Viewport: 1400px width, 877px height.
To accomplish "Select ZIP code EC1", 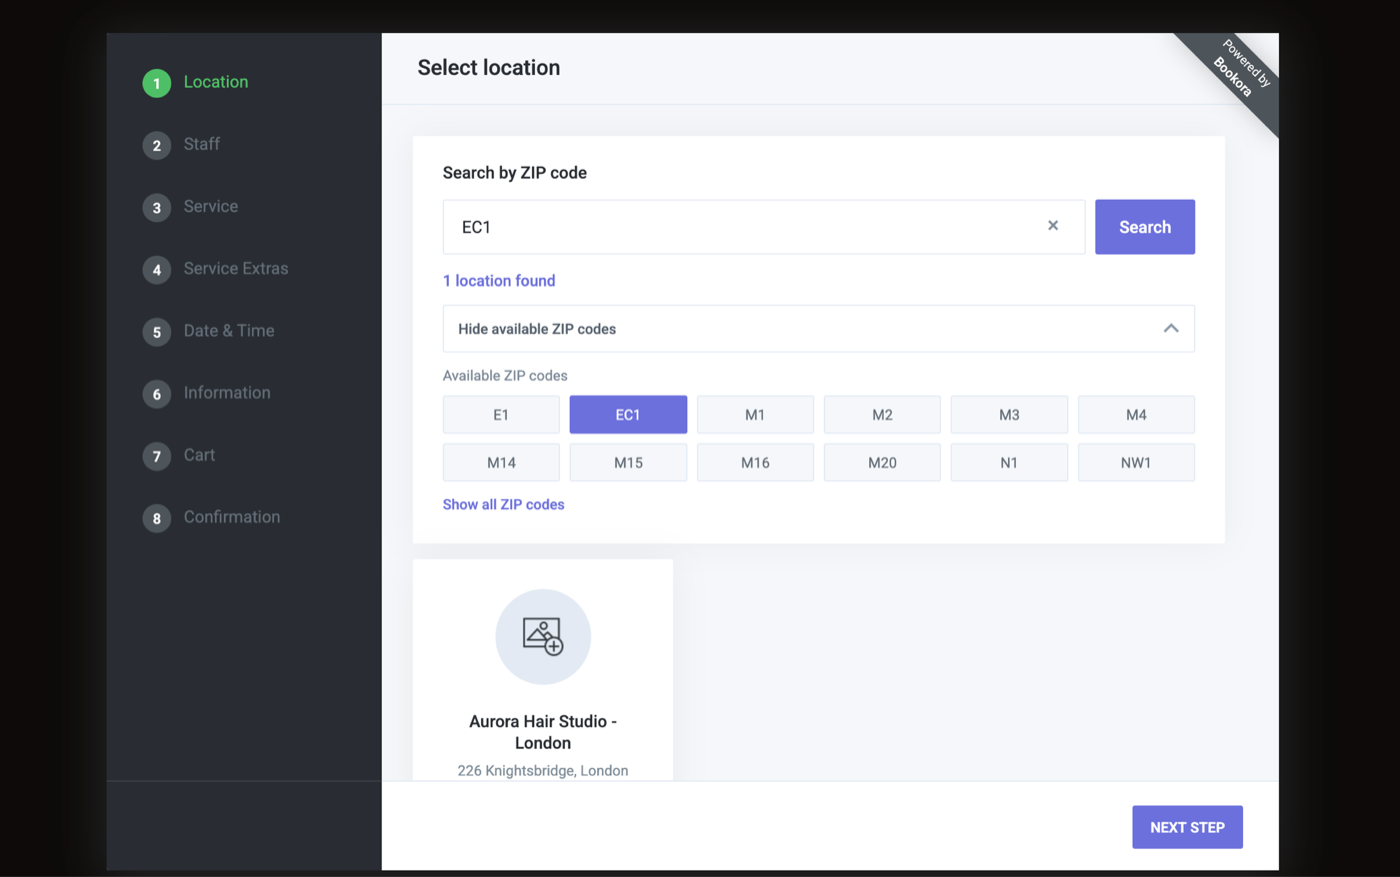I will (628, 415).
